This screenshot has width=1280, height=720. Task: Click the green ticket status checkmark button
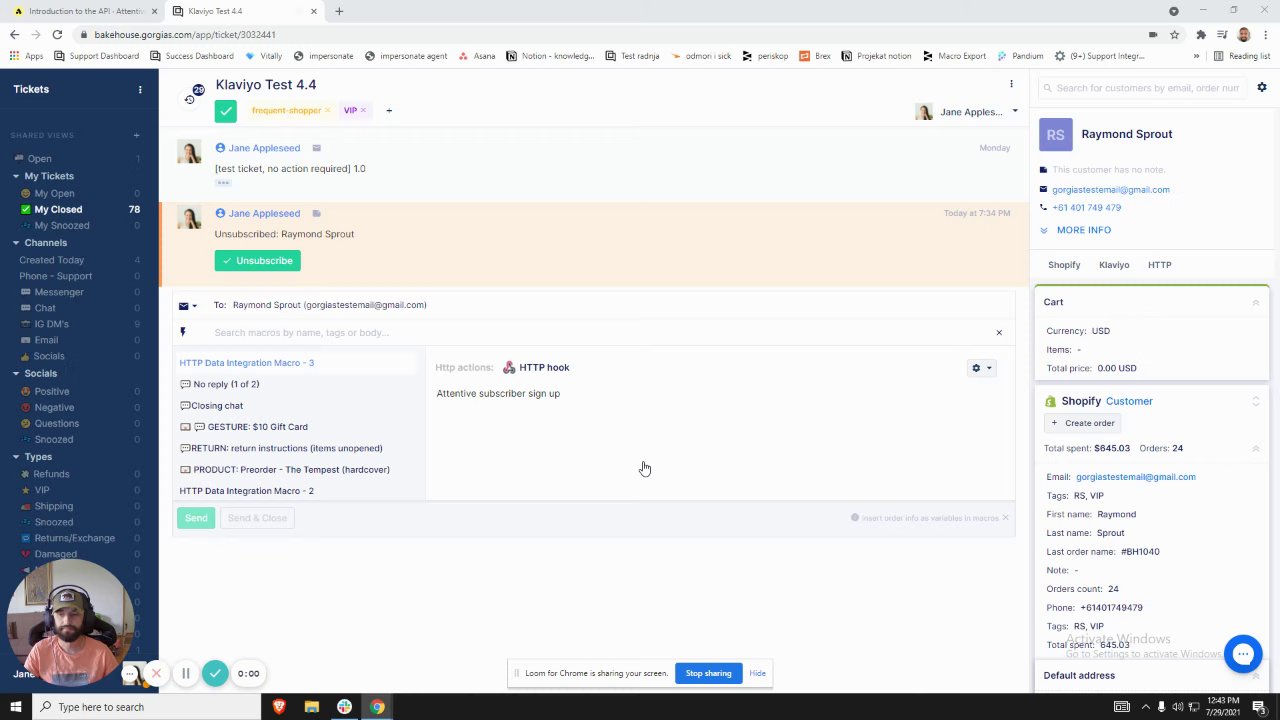click(225, 112)
